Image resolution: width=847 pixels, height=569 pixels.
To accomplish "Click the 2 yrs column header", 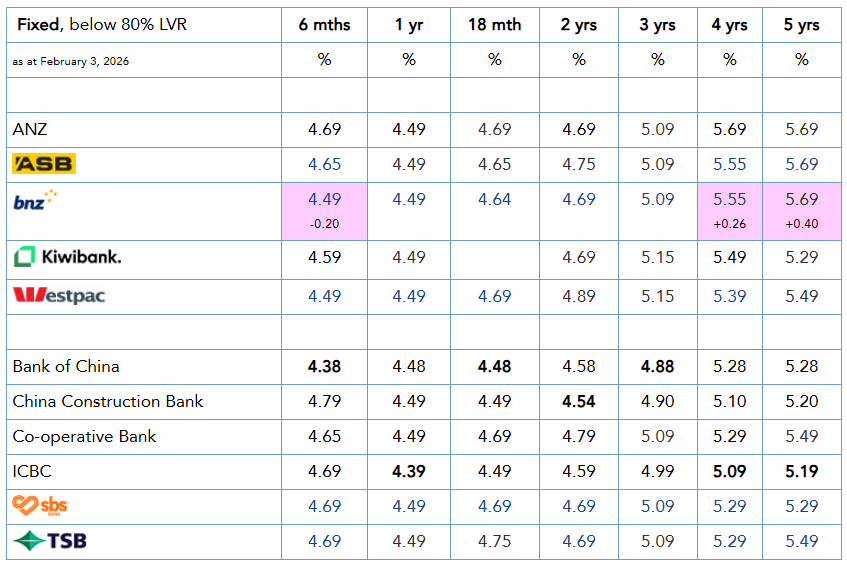I will [579, 25].
